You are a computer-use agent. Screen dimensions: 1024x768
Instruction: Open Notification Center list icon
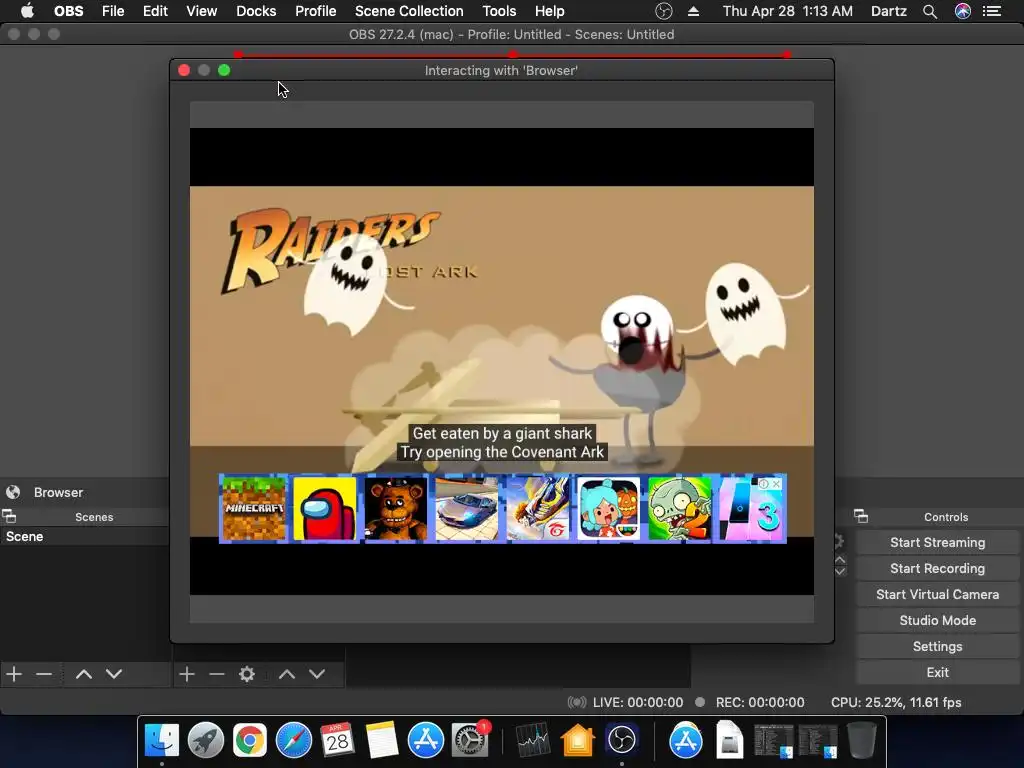tap(992, 11)
